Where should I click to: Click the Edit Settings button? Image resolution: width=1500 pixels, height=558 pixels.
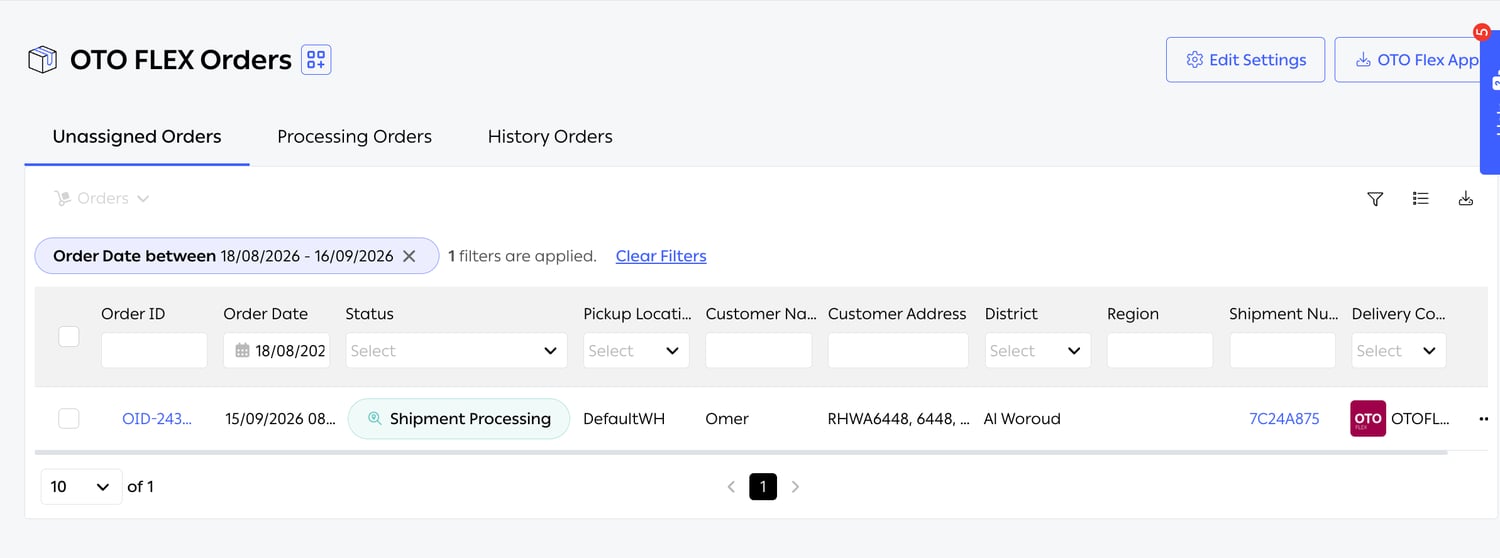point(1245,60)
